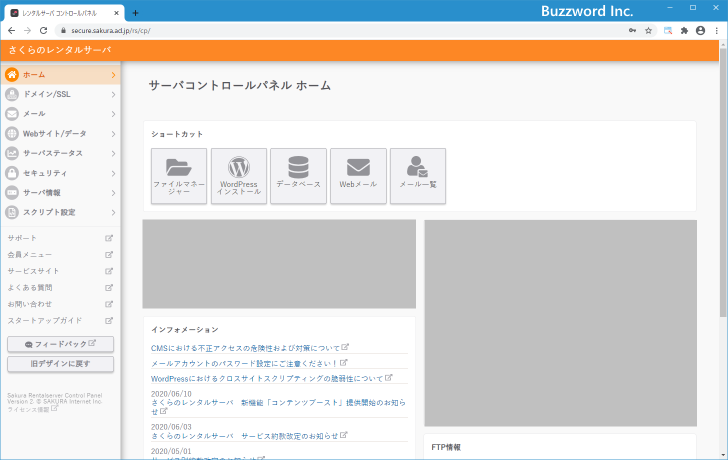Screen dimensions: 728x460
Task: Click the サーバ情報 icon in sidebar
Action: pos(12,193)
